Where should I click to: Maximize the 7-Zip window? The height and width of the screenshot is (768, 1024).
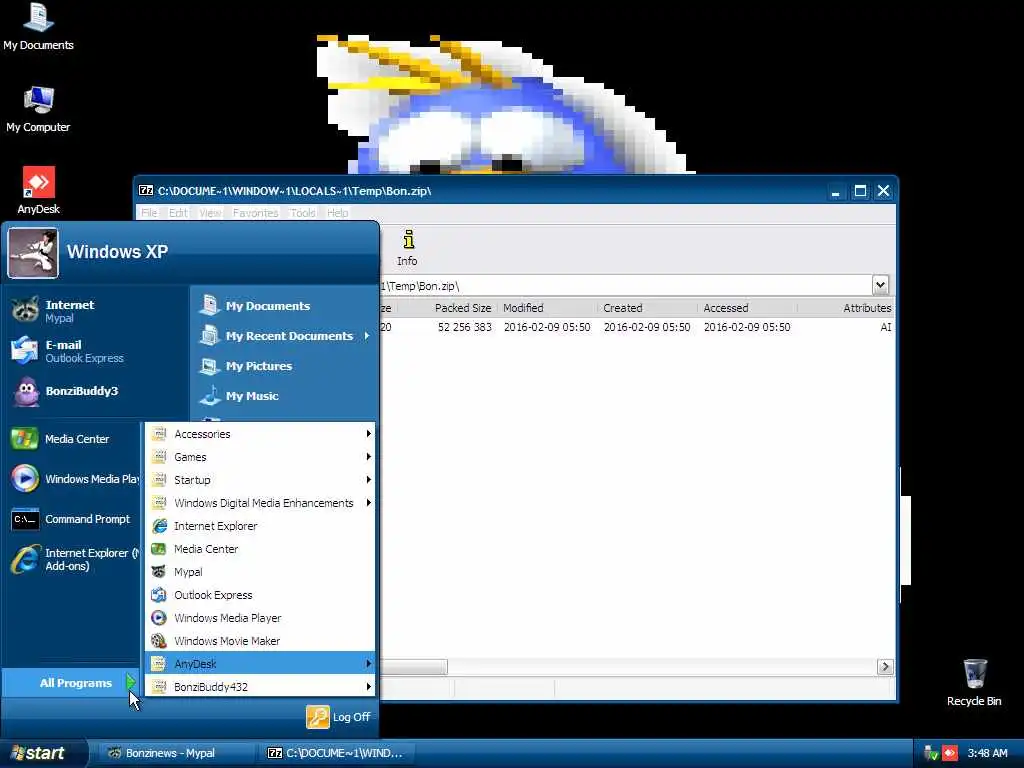pos(860,191)
